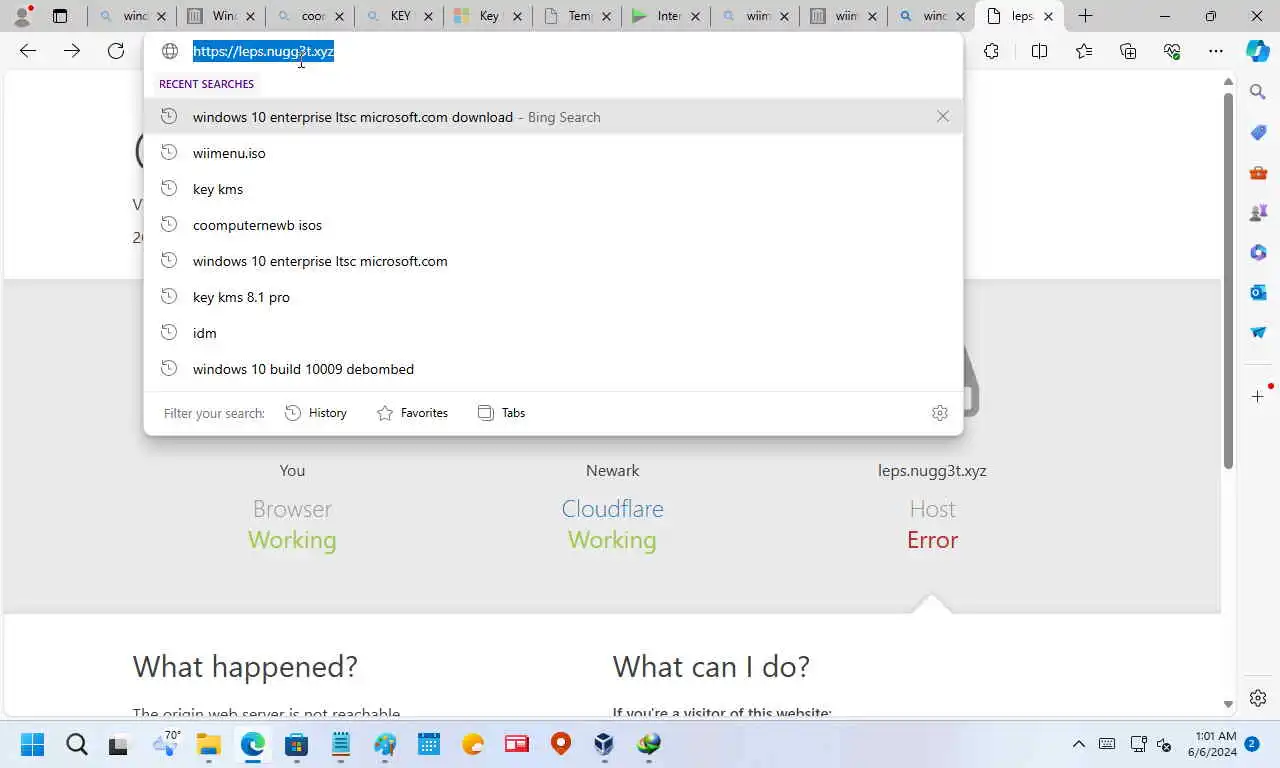Select 'windows 10 enterprise ltsc microsoft.com download' suggestion
The image size is (1280, 768).
tap(553, 117)
